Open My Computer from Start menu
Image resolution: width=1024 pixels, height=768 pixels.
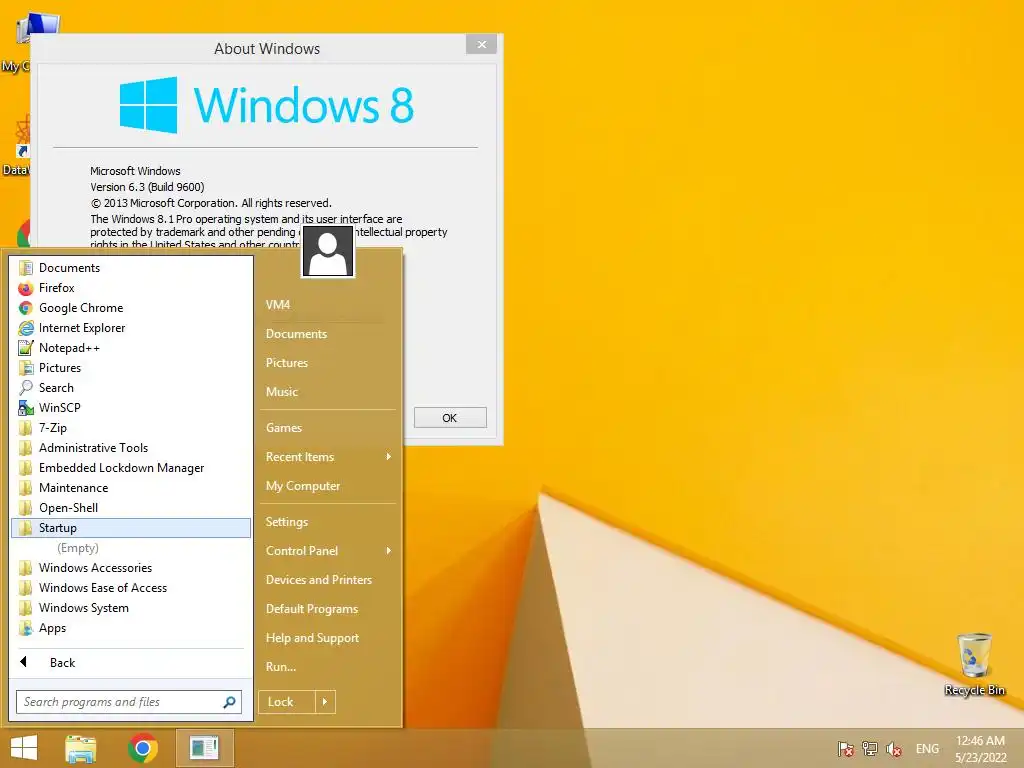tap(328, 486)
